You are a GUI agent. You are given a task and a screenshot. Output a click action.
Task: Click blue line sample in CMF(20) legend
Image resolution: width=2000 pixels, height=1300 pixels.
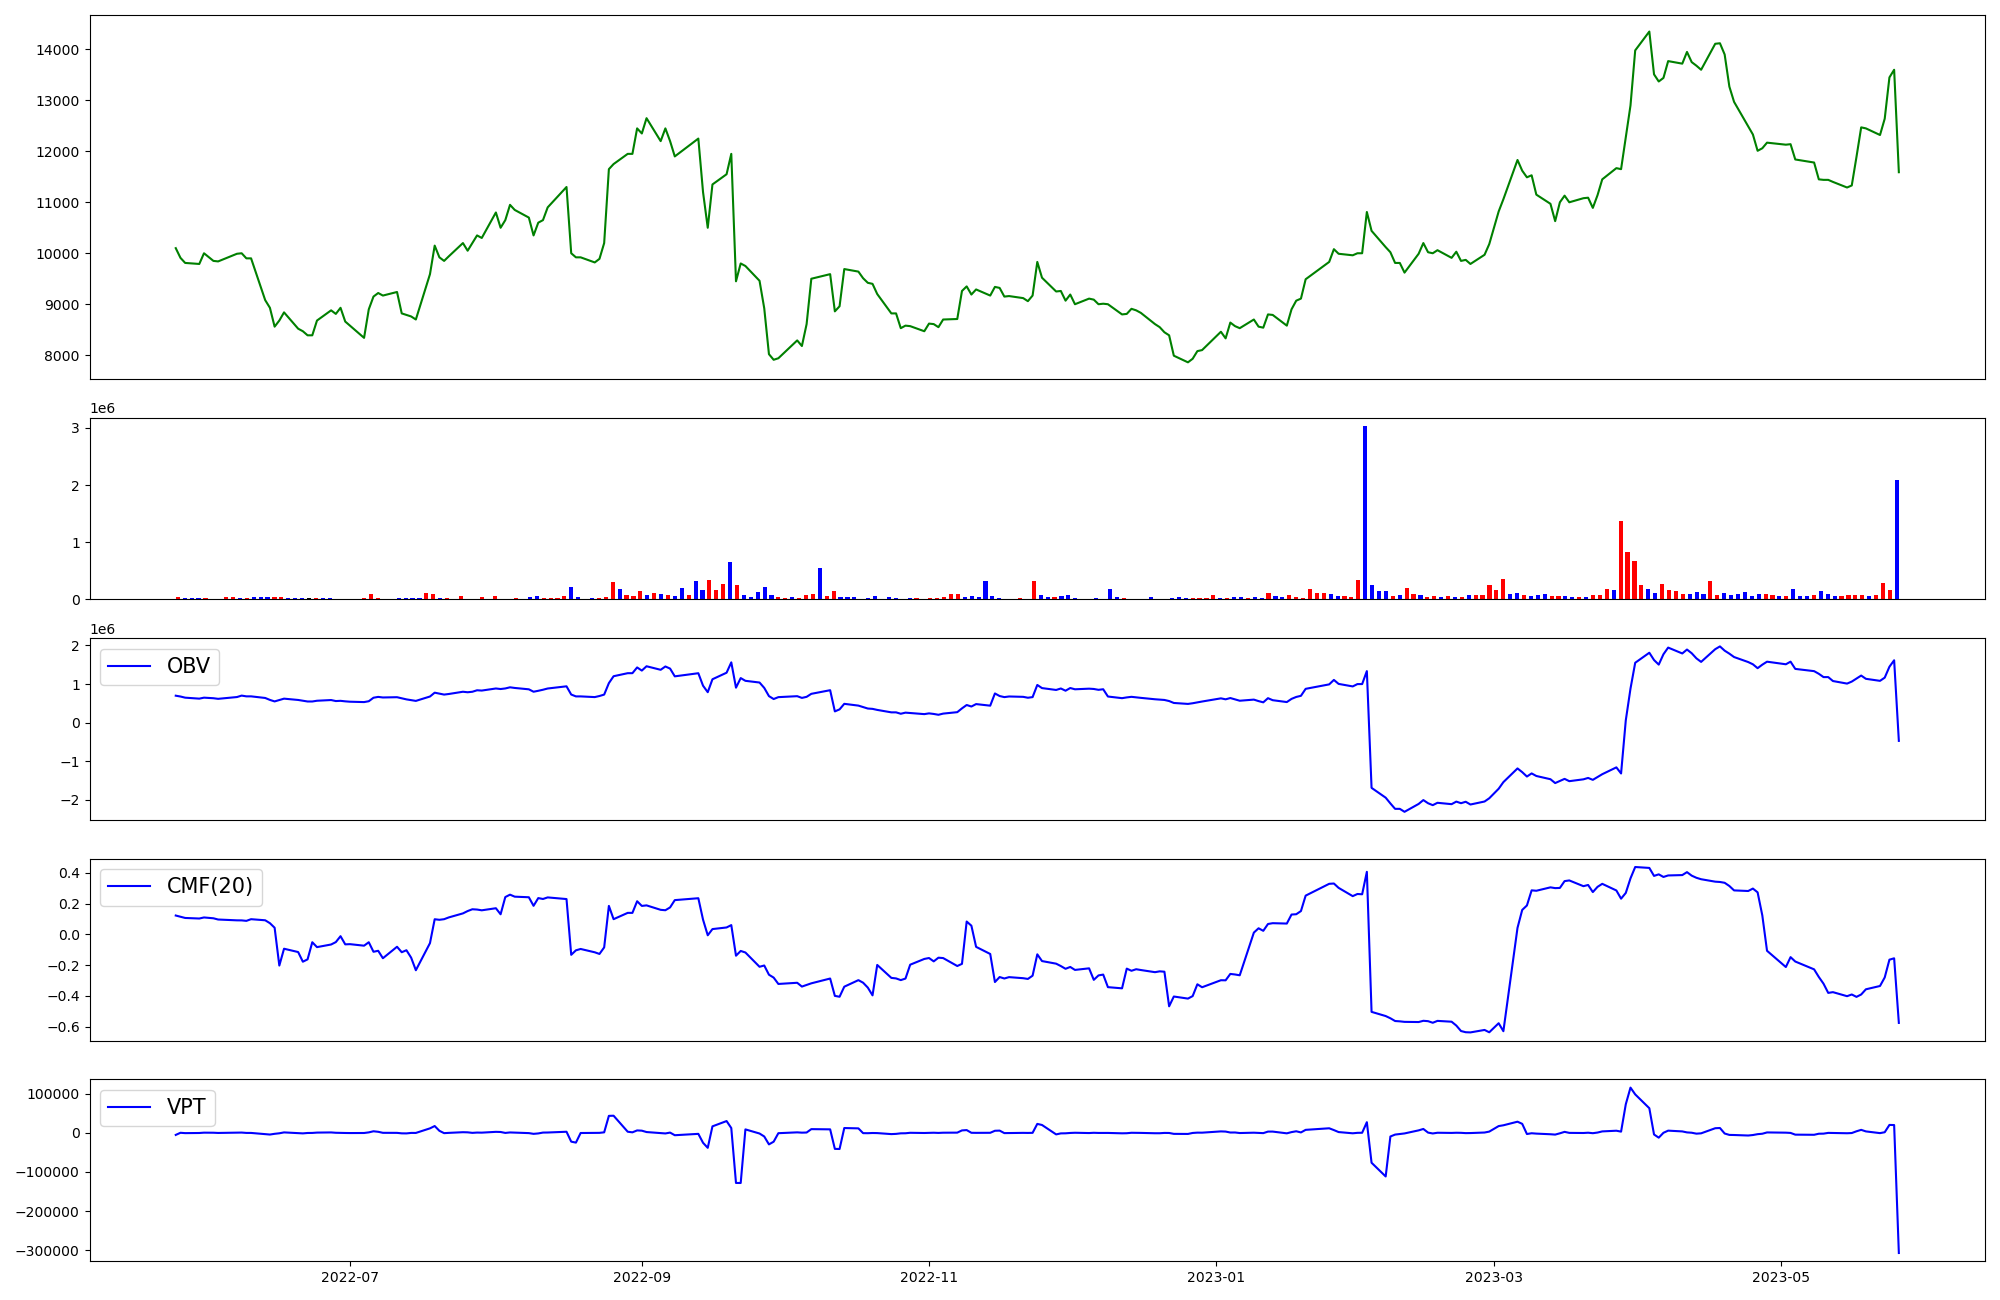[x=129, y=887]
